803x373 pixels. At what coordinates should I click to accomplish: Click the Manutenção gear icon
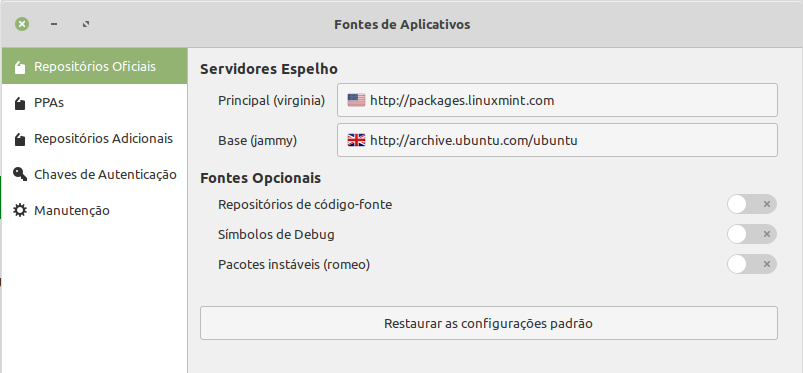tap(20, 210)
